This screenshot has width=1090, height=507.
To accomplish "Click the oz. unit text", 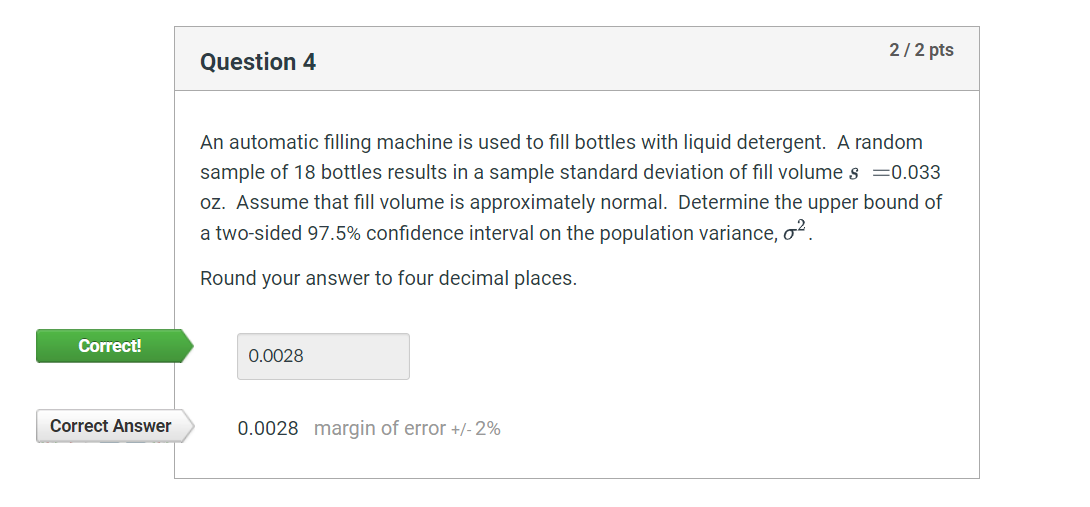I will point(212,202).
